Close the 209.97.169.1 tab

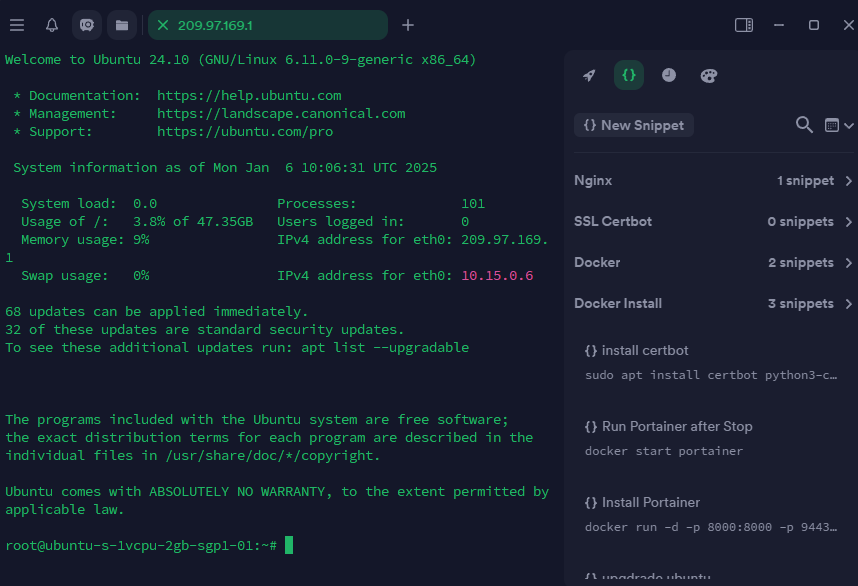click(163, 25)
